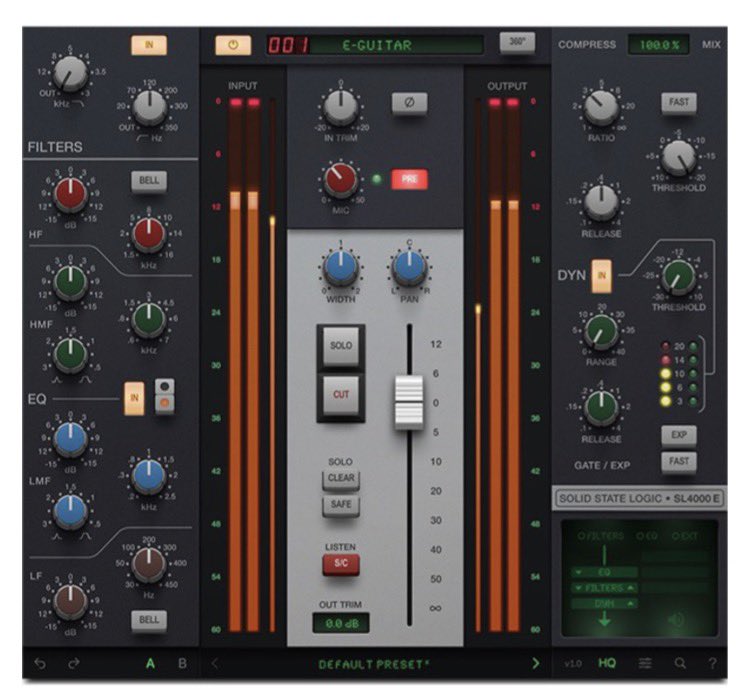Toggle gate FAST attack button
The width and height of the screenshot is (750, 699).
pos(679,461)
